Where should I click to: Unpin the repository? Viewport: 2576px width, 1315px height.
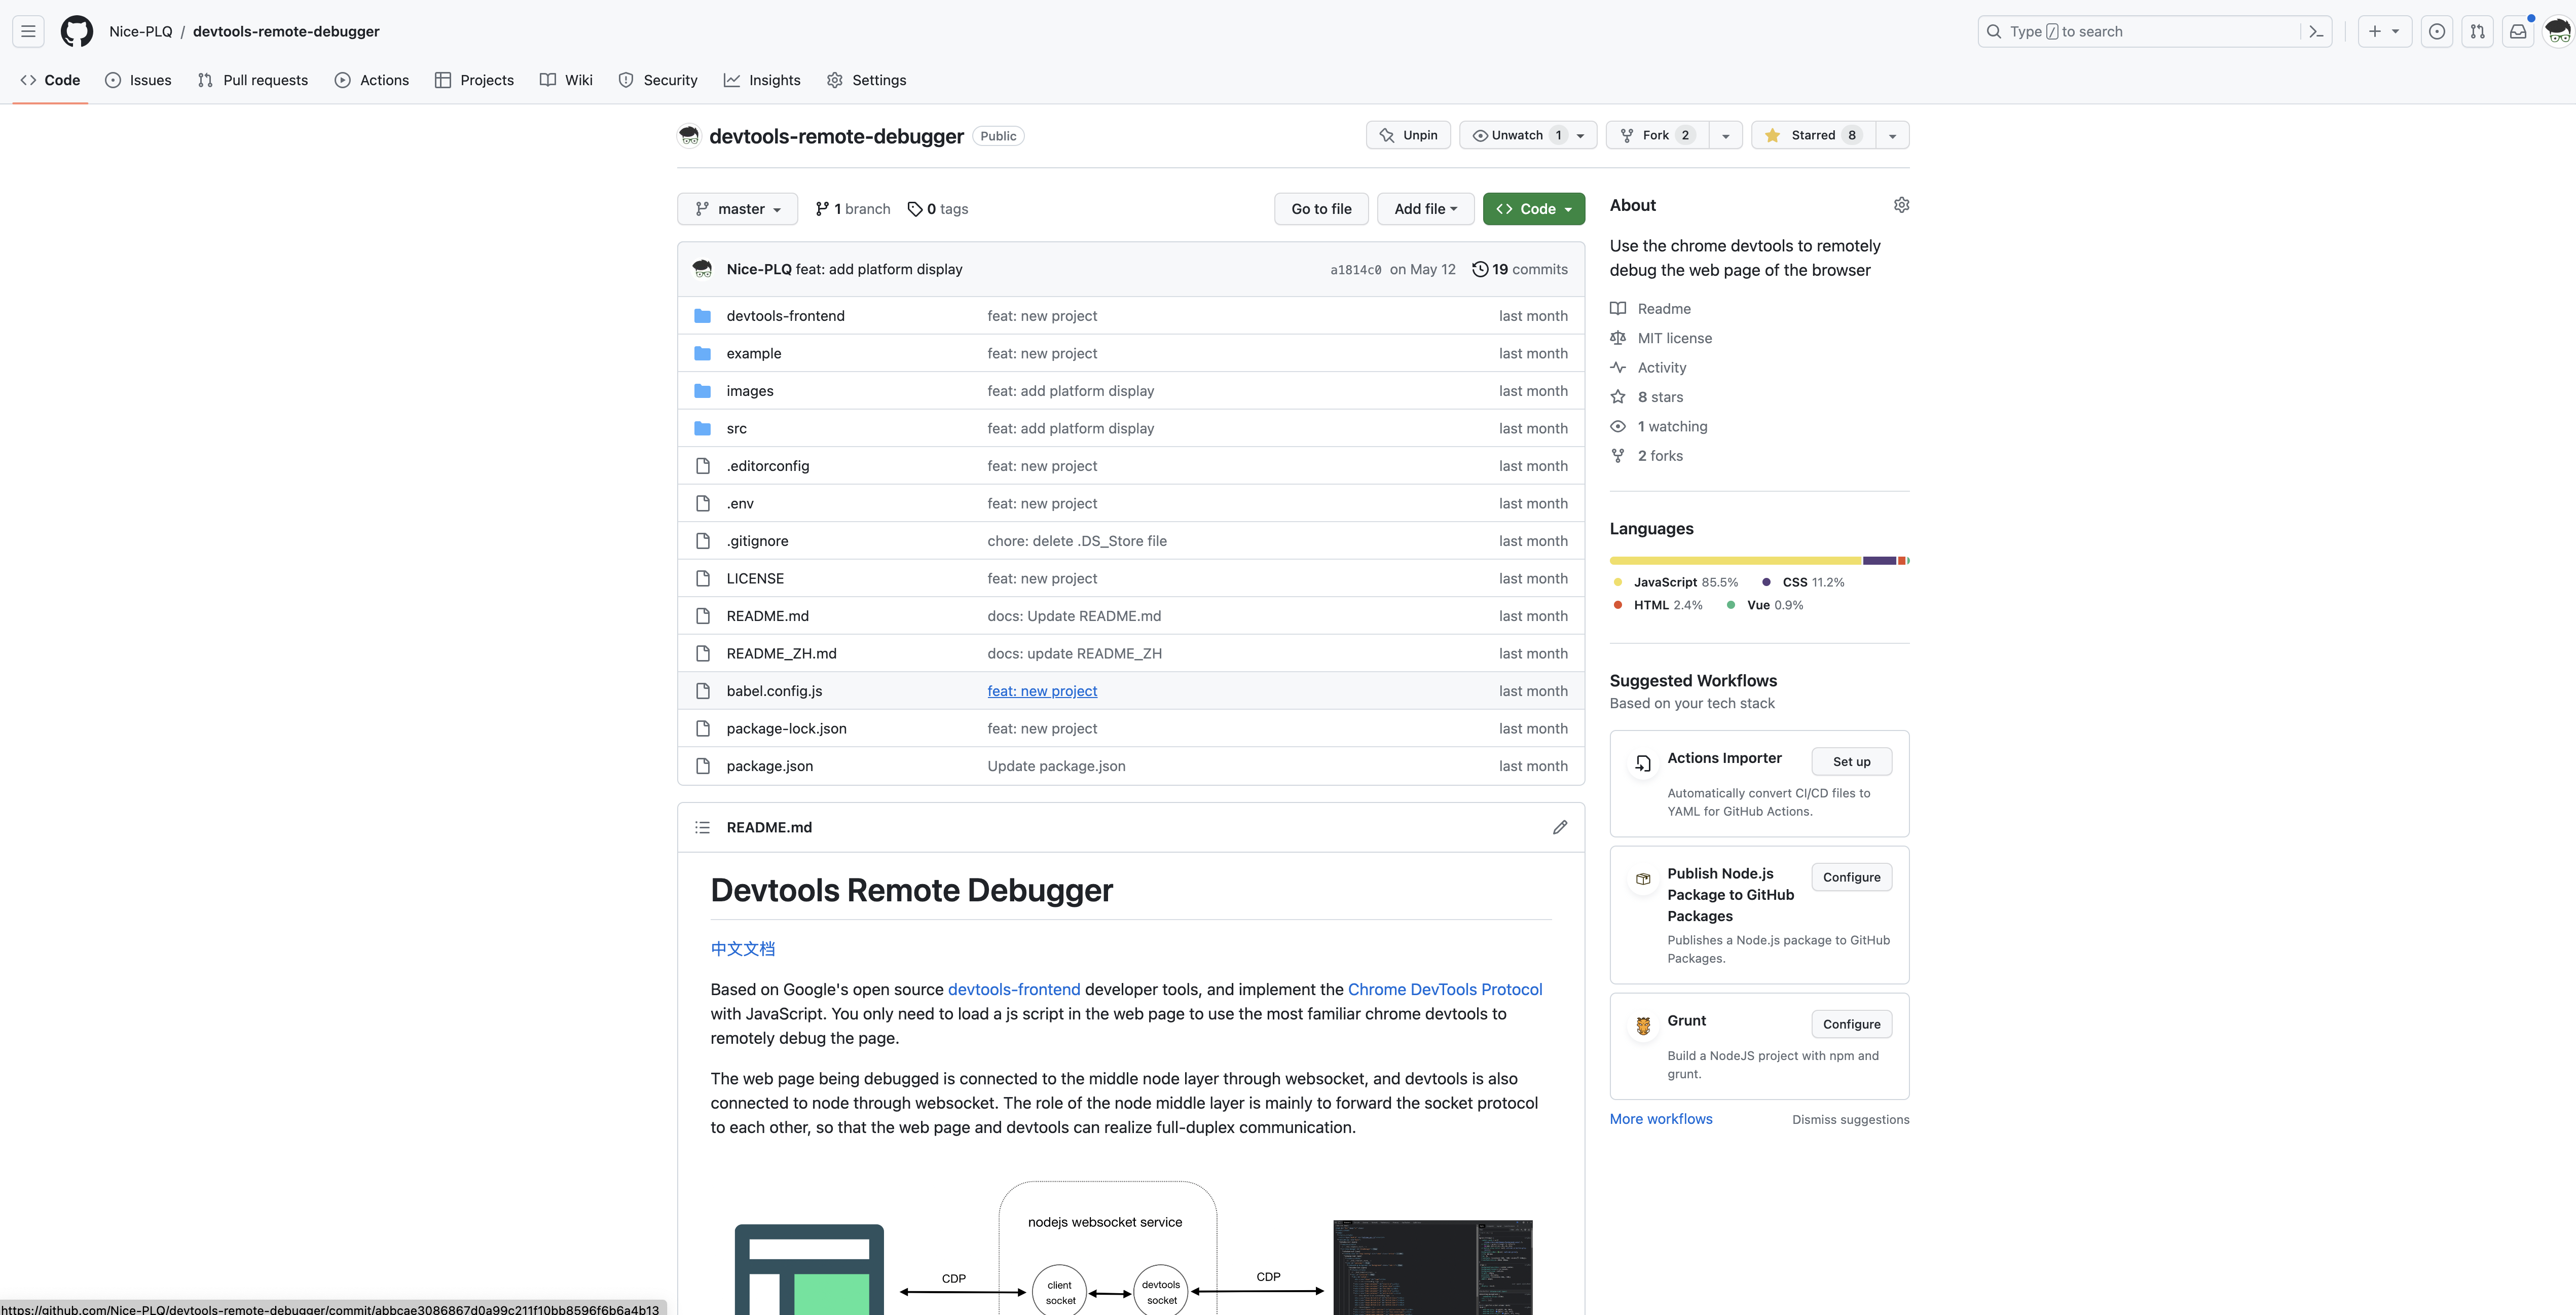pyautogui.click(x=1408, y=135)
